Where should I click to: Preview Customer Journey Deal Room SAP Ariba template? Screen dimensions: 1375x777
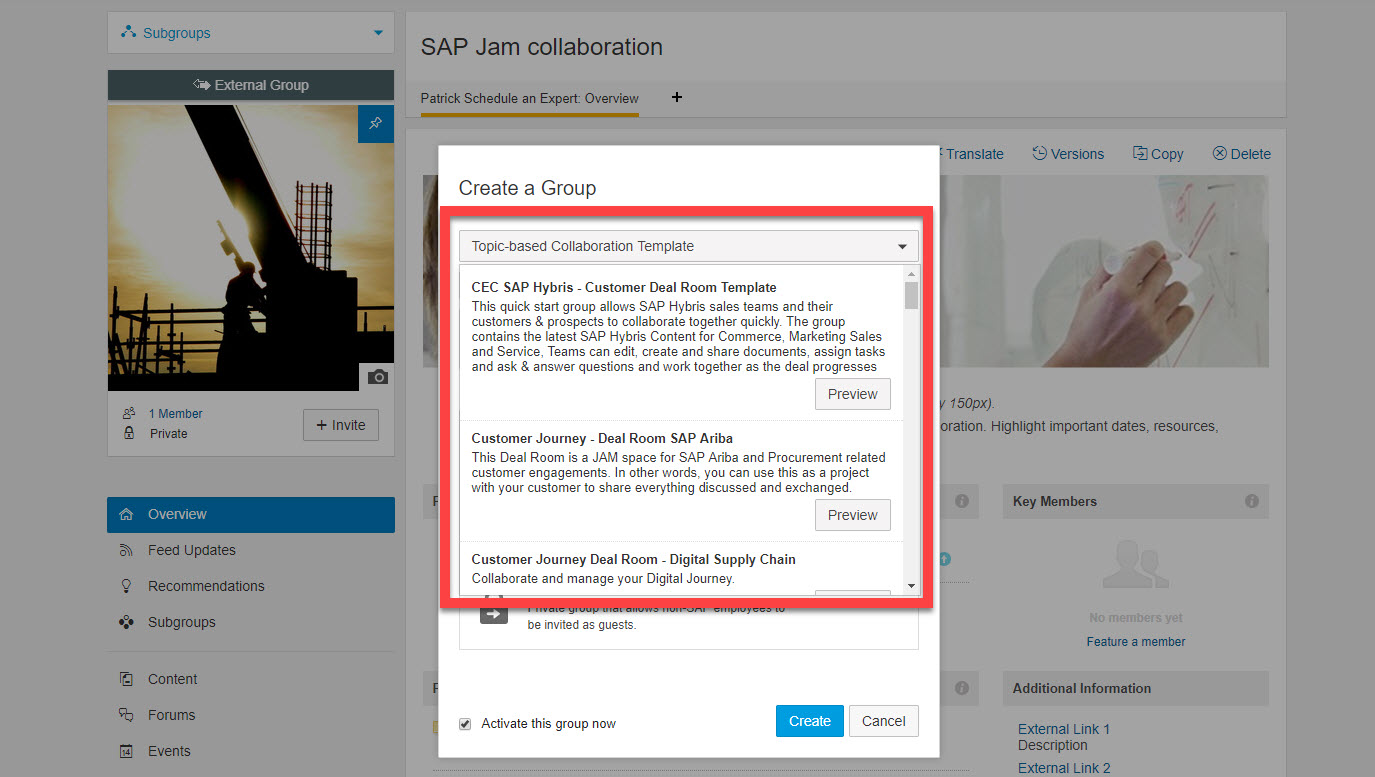(x=853, y=515)
